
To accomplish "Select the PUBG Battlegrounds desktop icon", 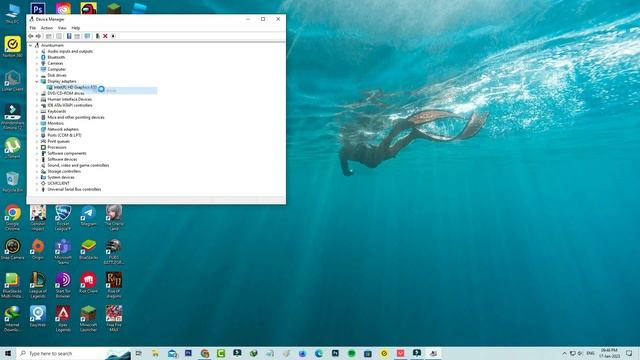I will click(114, 251).
